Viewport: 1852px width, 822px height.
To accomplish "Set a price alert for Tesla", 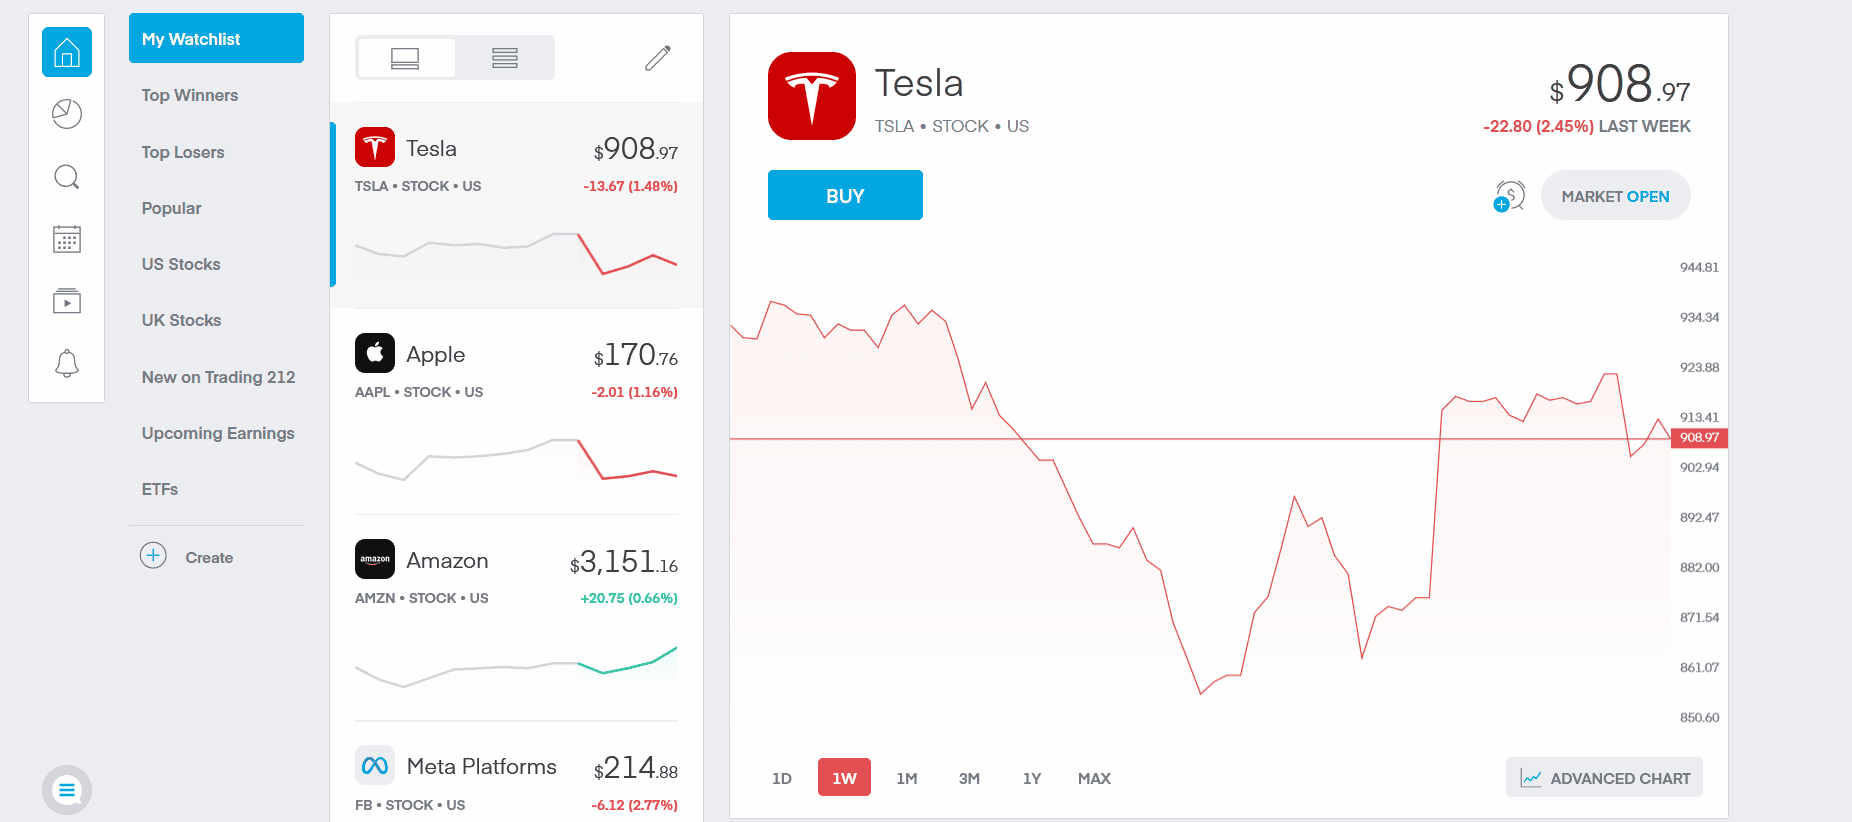I will [x=1509, y=196].
